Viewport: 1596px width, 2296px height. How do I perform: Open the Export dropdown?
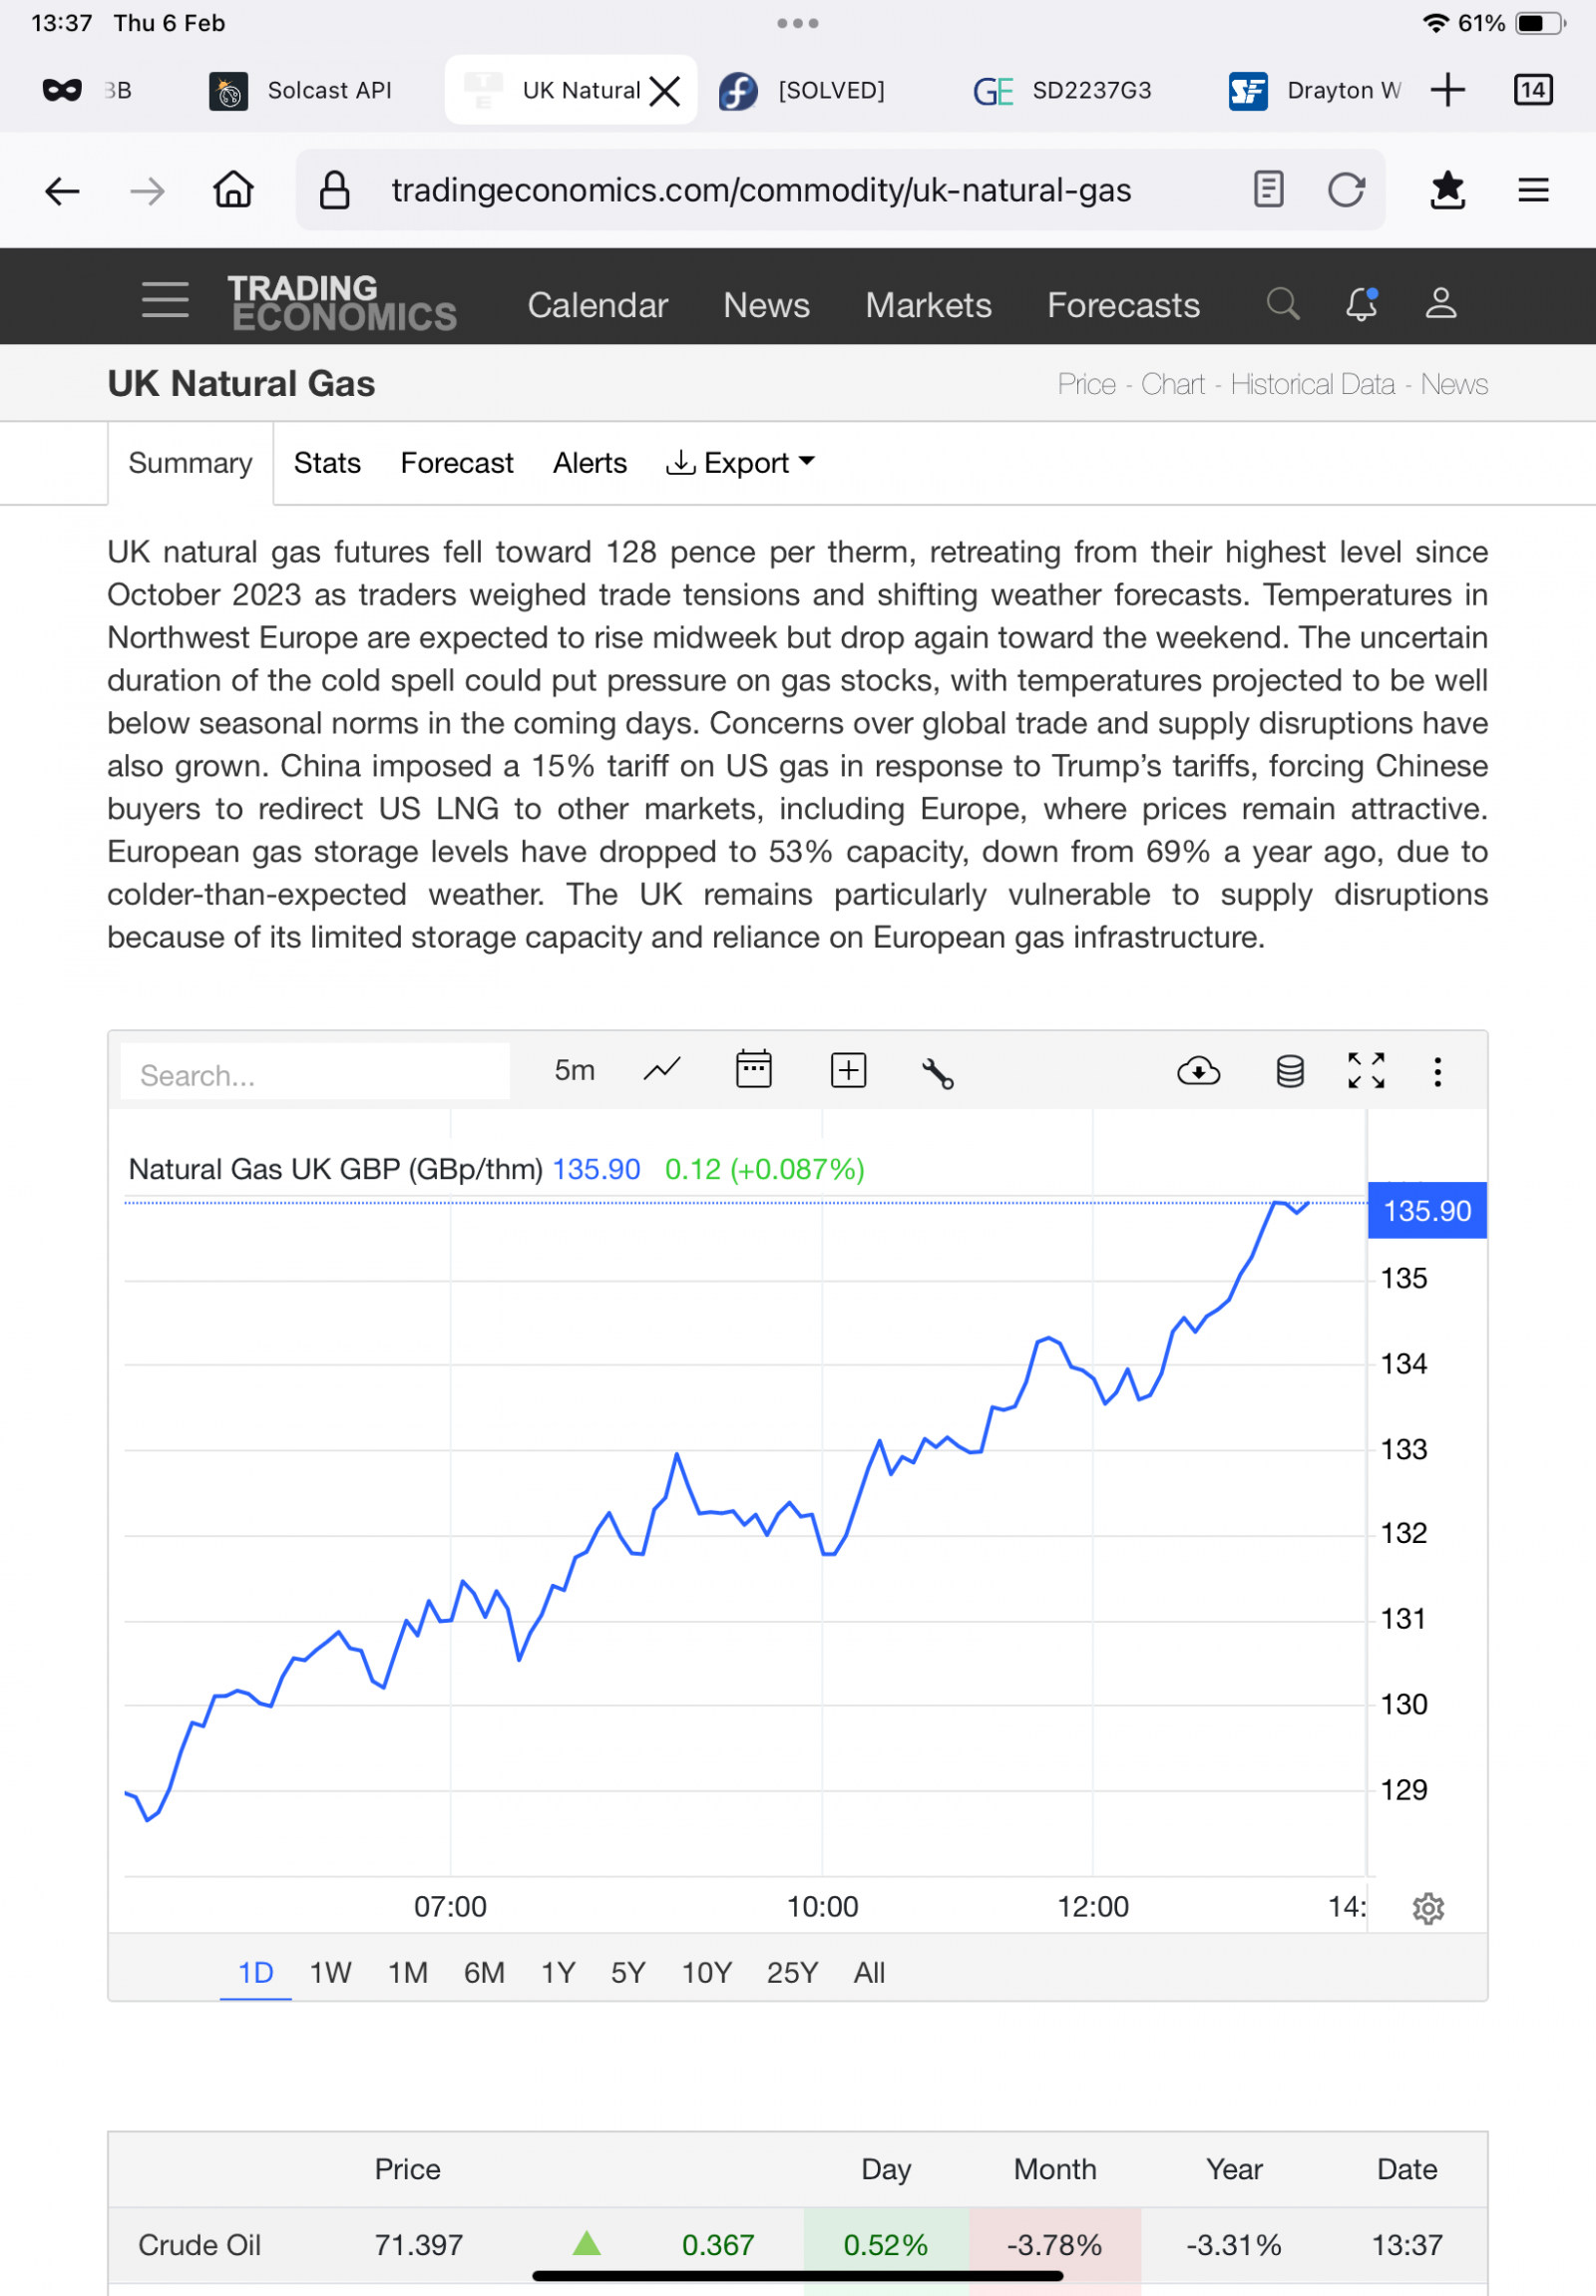[741, 463]
